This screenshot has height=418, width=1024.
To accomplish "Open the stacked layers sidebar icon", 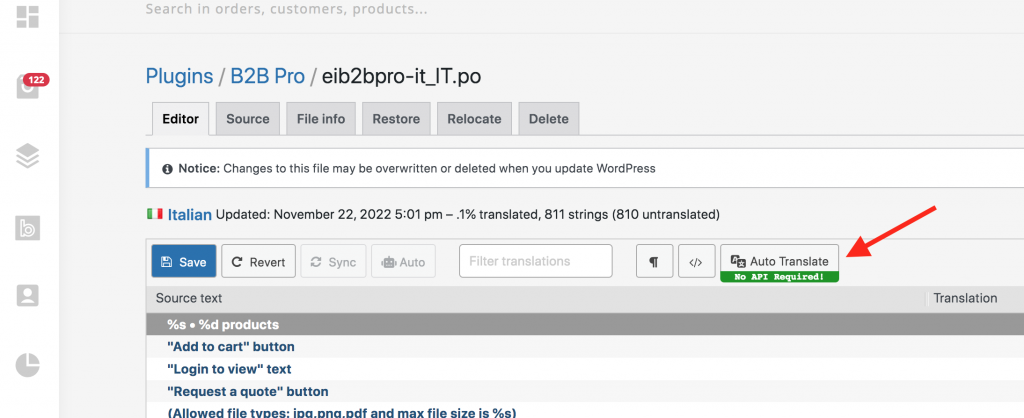I will coord(27,156).
